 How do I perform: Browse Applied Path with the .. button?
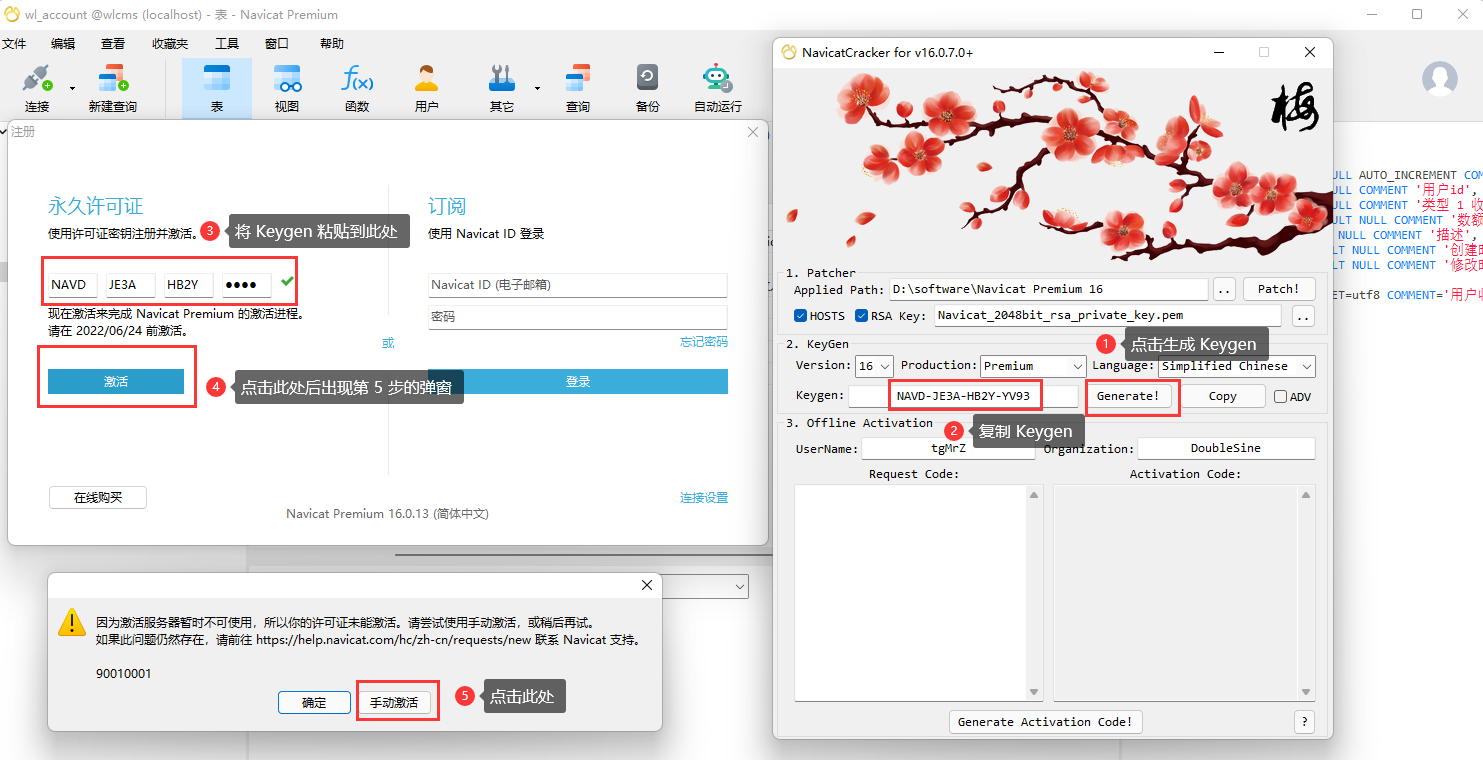coord(1224,289)
